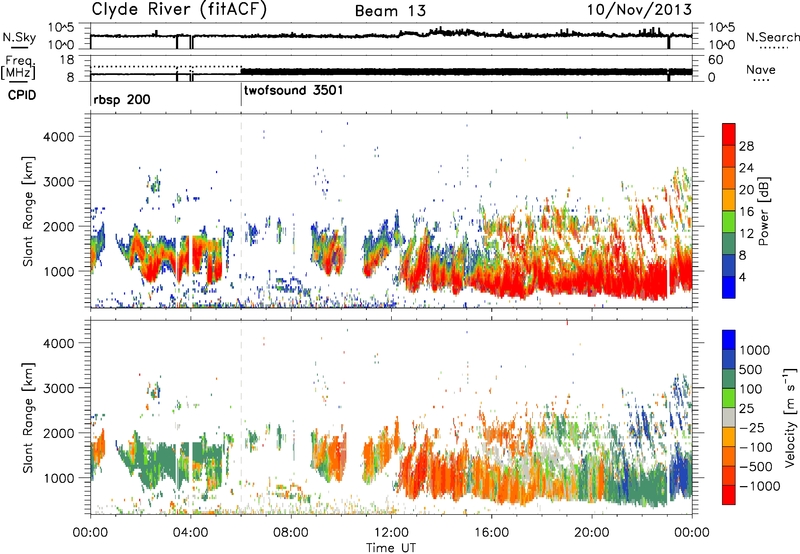Select the "rbsp 200" control program label

point(121,99)
